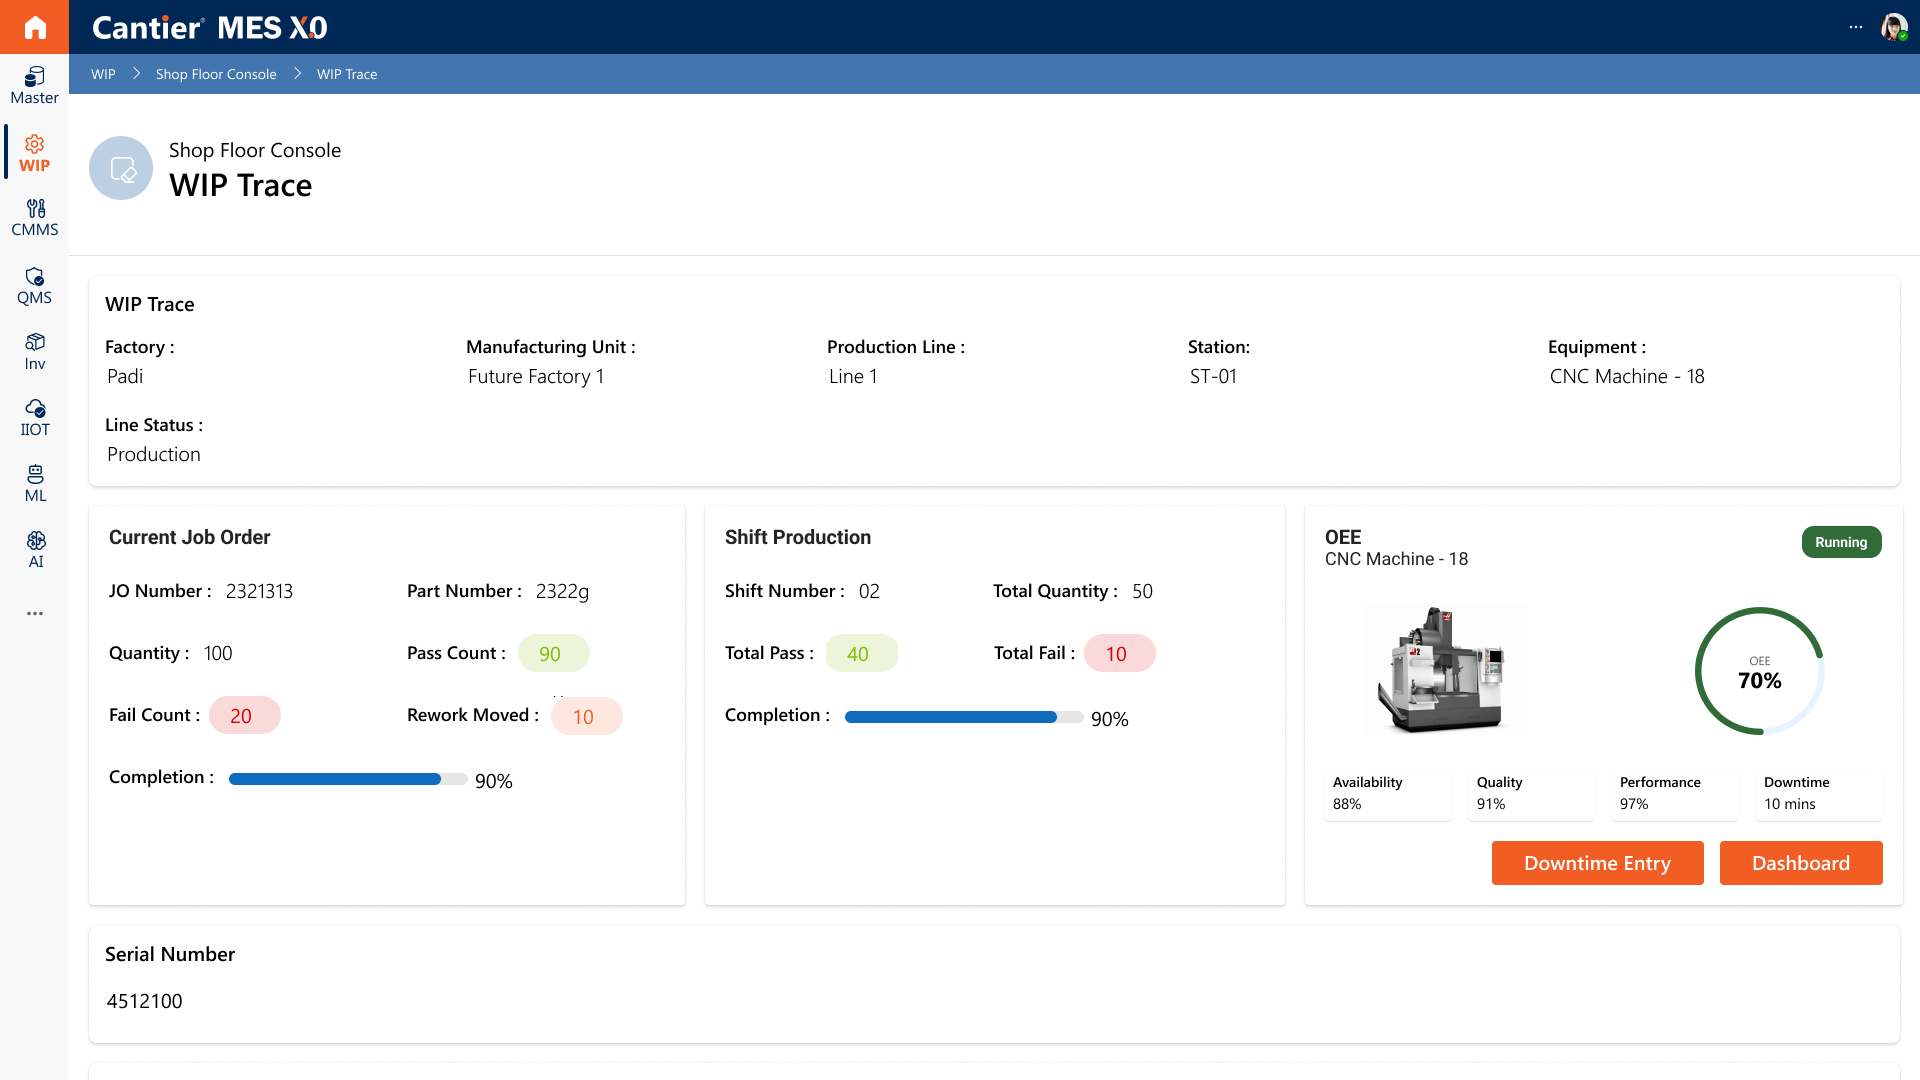Select the WIP Trace breadcrumb item

click(x=347, y=74)
